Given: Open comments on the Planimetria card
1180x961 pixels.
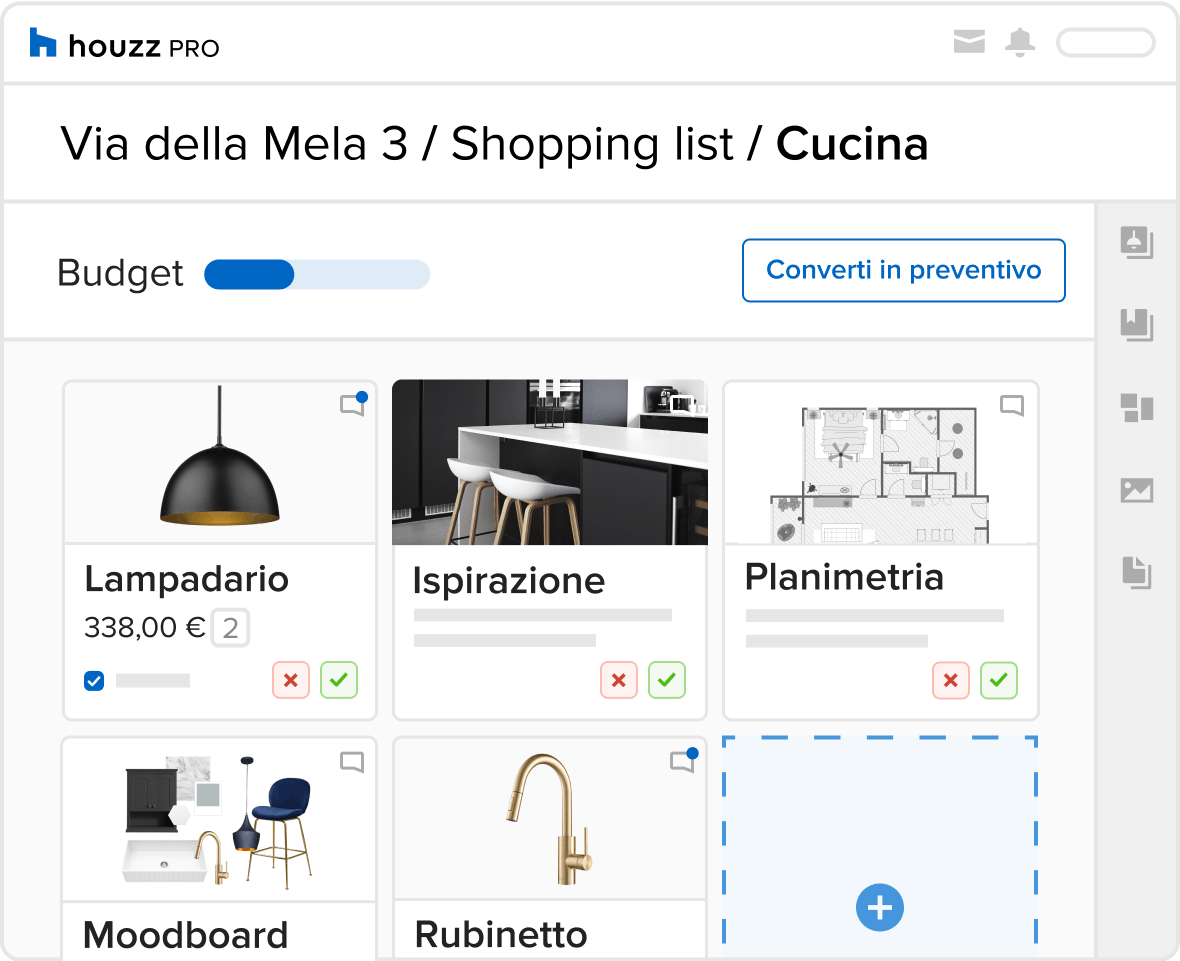Looking at the screenshot, I should point(1011,406).
